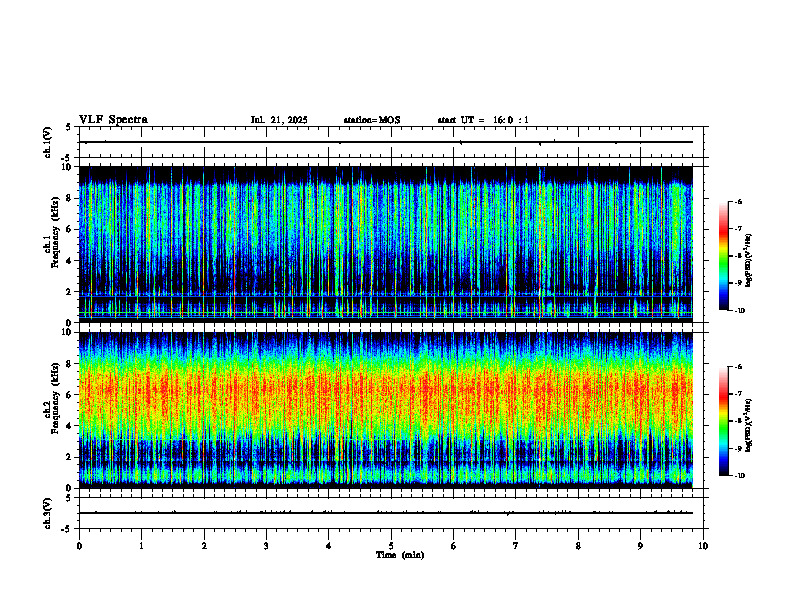Click the 'ch.3(V)' axis label
Viewport: 792px width, 612px height.
(x=48, y=514)
